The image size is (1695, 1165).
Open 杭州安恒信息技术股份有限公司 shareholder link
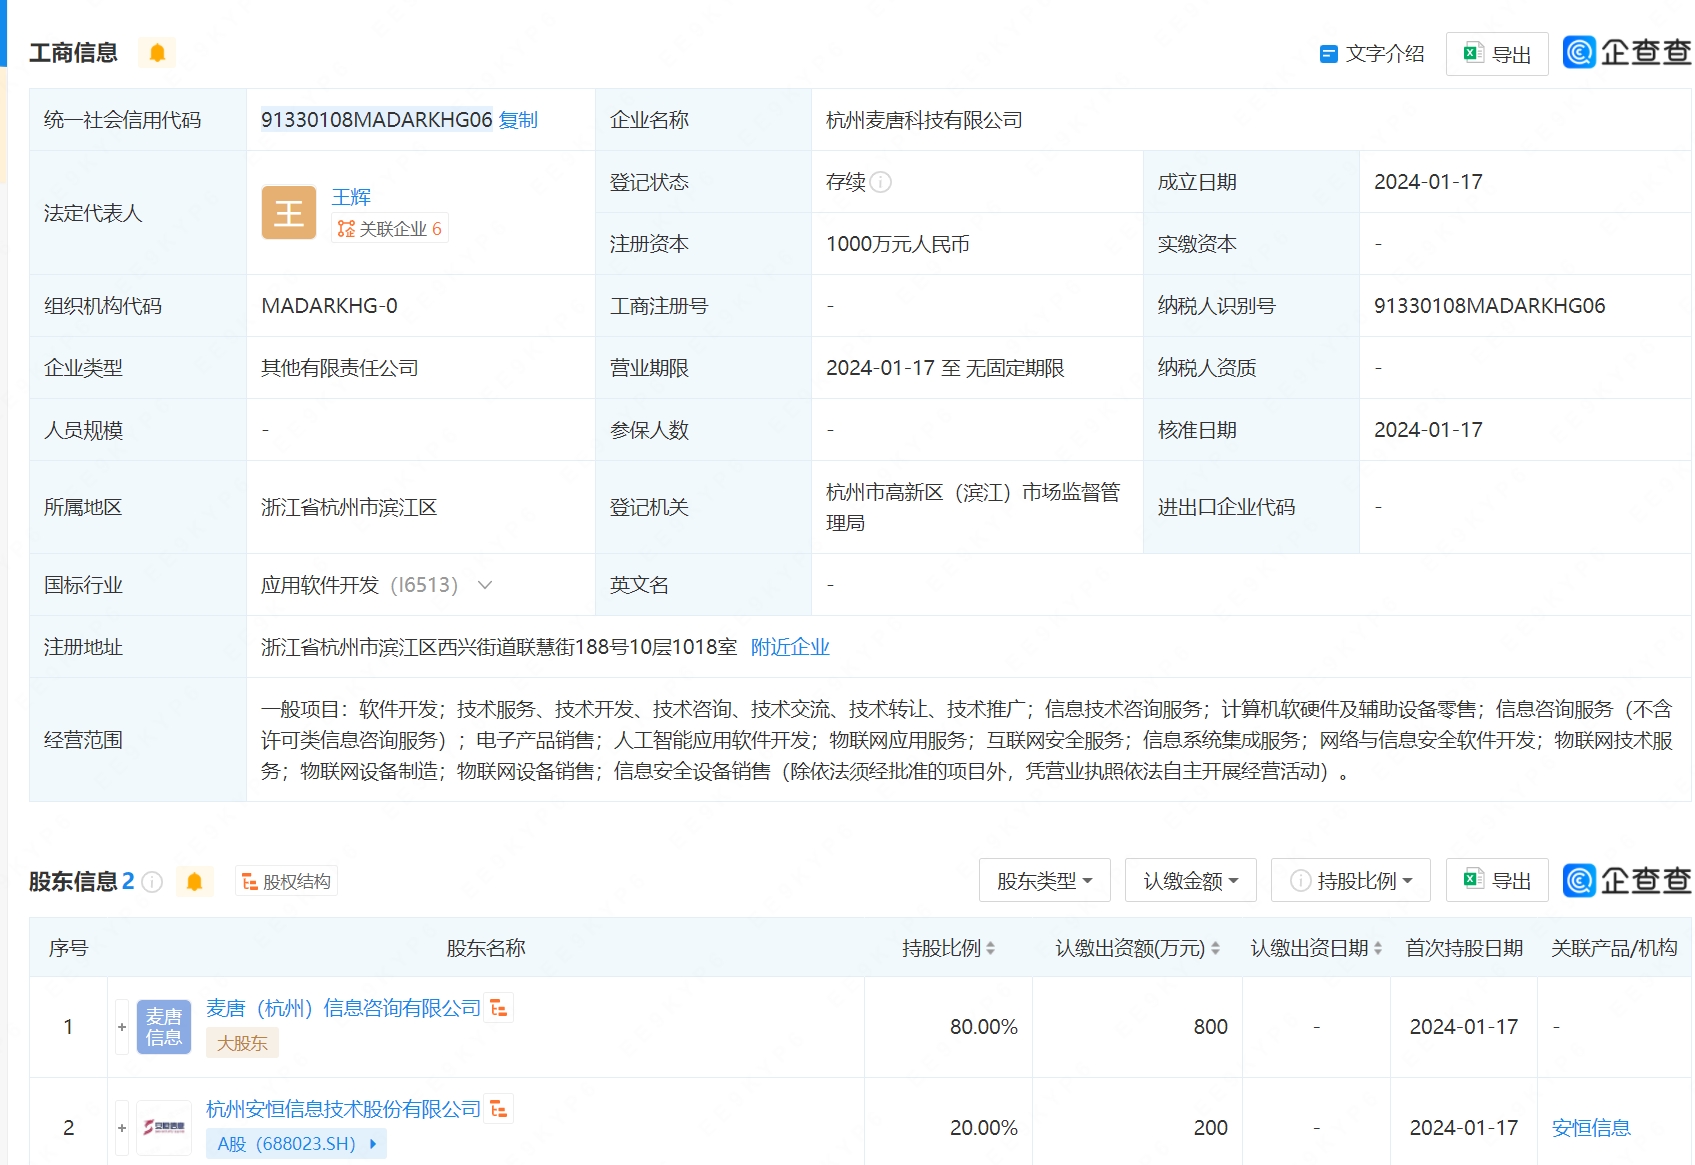pos(343,1109)
